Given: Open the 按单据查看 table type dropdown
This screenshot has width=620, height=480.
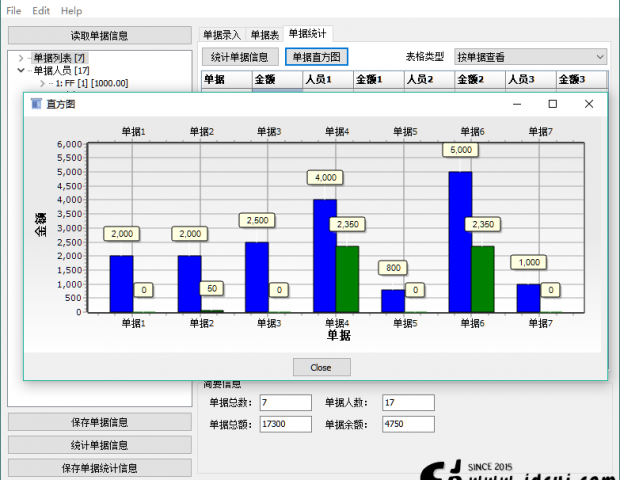Looking at the screenshot, I should (x=529, y=57).
